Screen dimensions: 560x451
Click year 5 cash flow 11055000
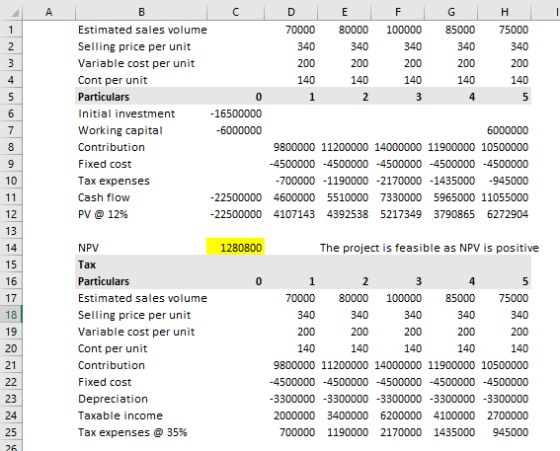(x=504, y=197)
